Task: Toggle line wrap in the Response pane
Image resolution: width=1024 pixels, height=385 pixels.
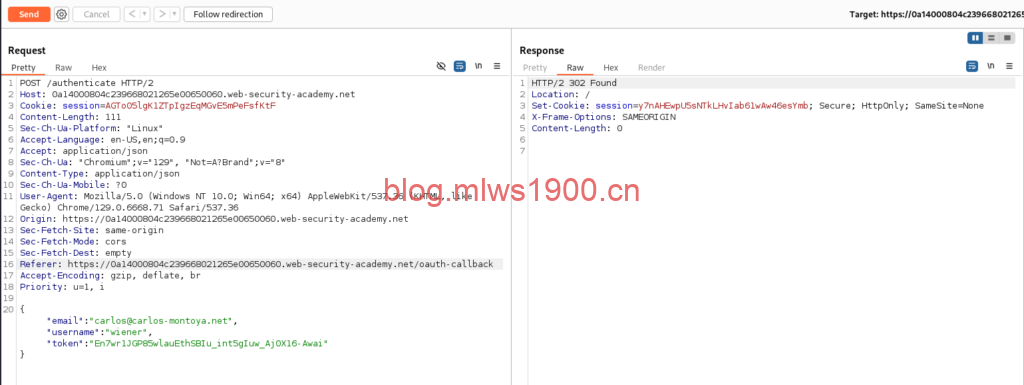Action: click(972, 67)
